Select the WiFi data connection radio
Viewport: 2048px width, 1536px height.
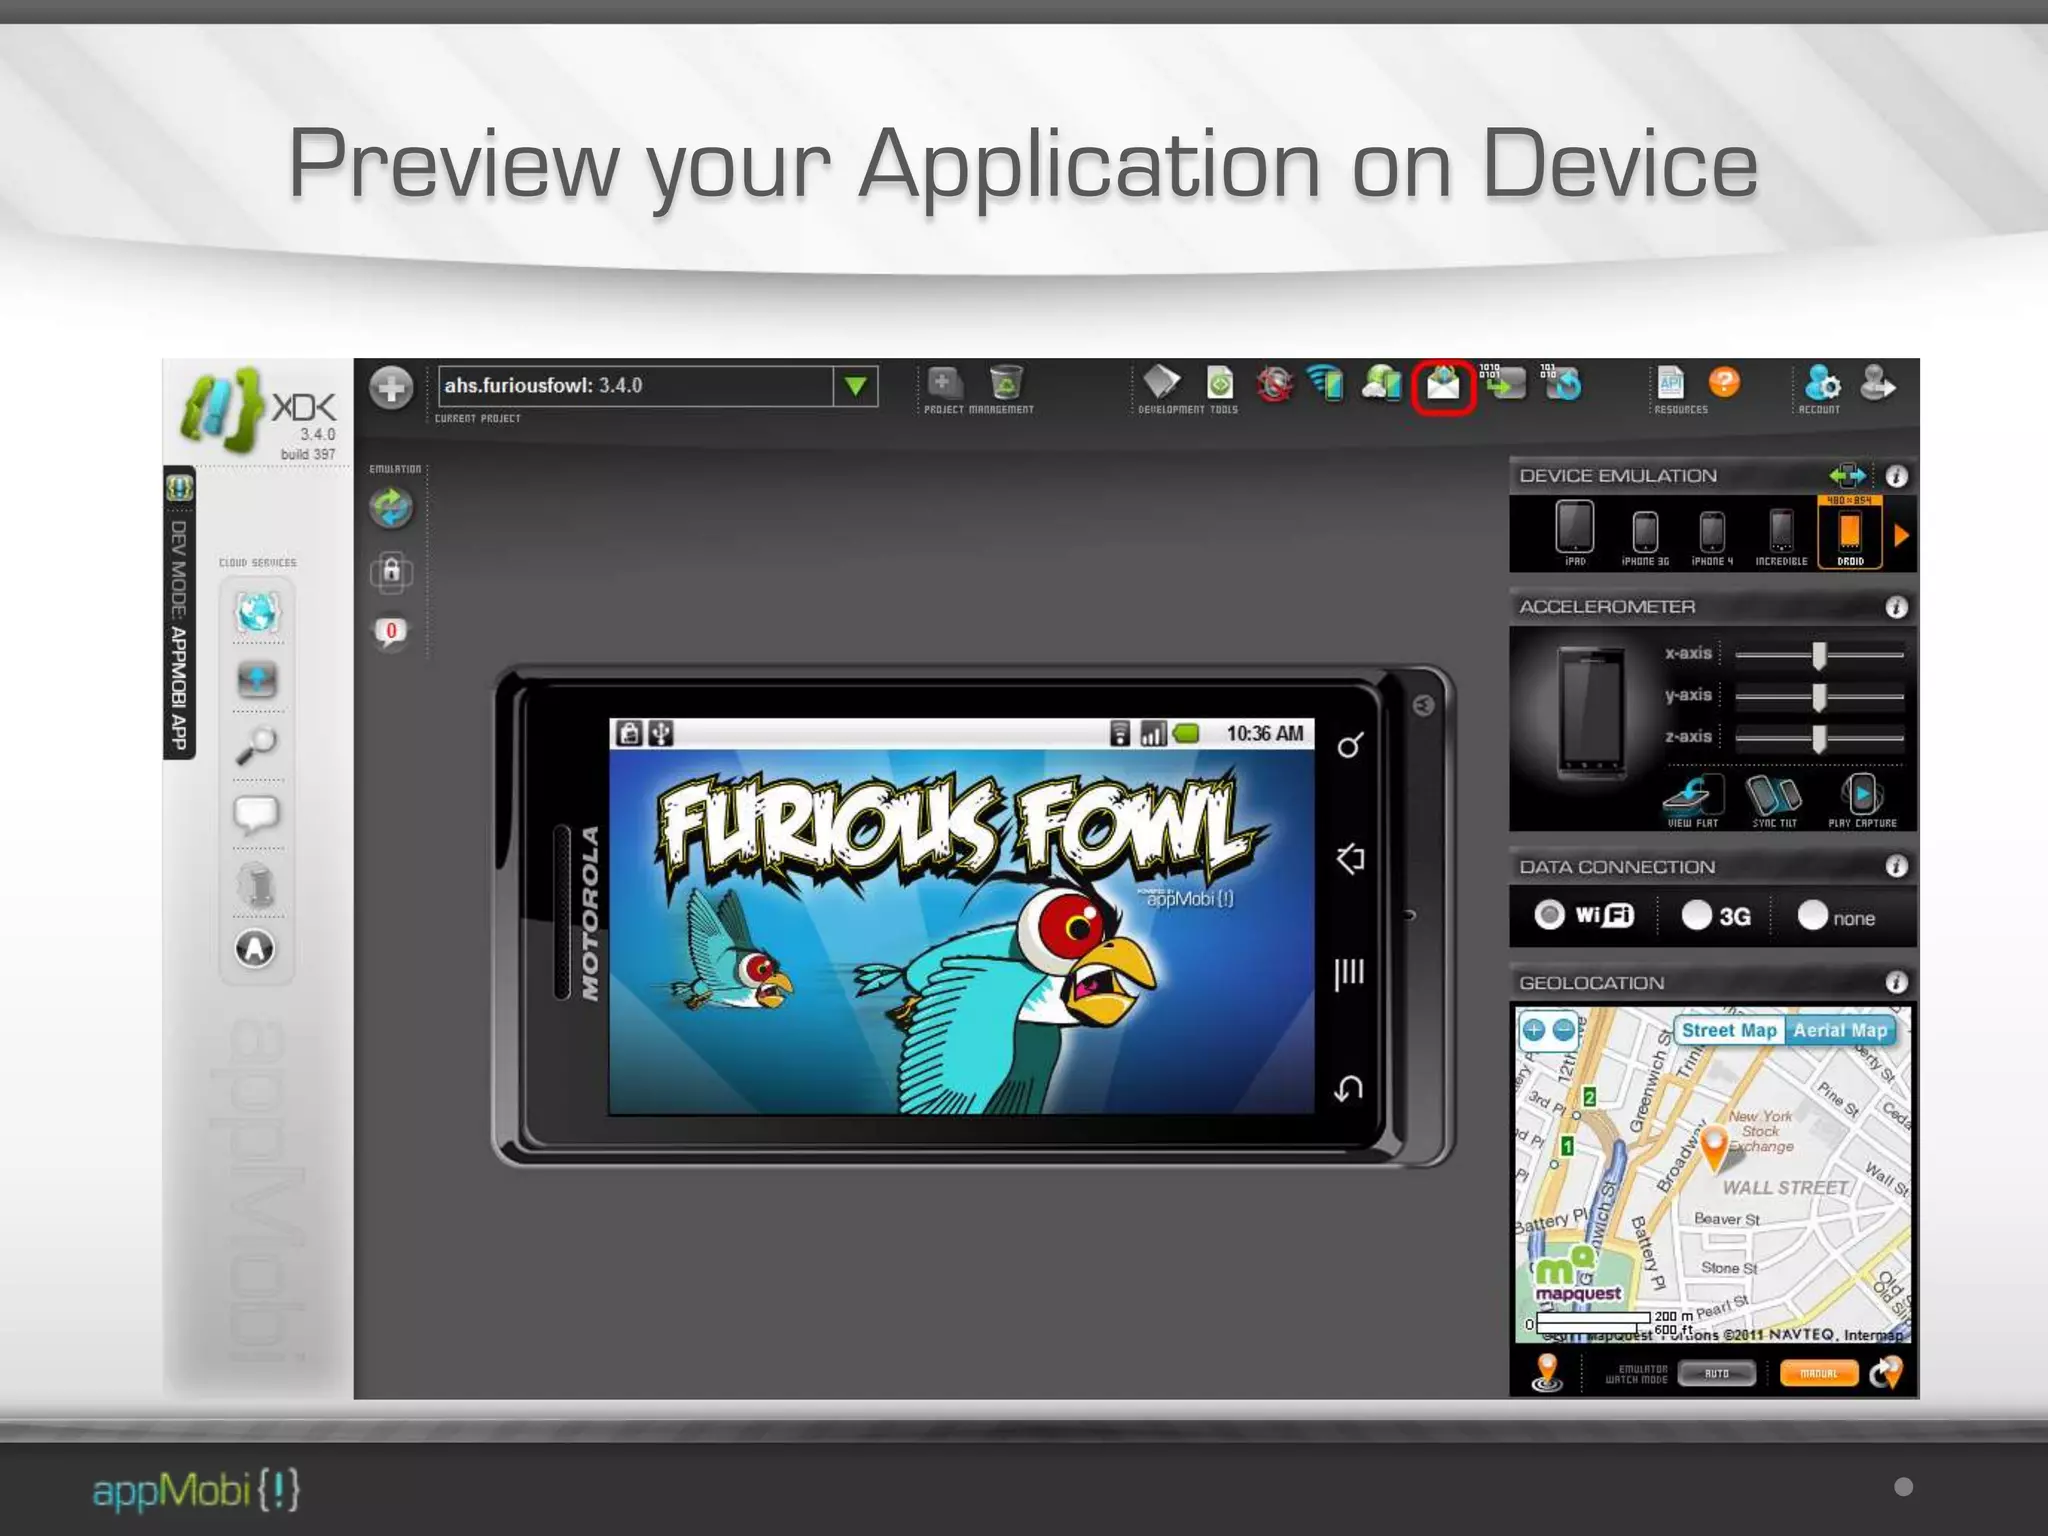tap(1549, 915)
